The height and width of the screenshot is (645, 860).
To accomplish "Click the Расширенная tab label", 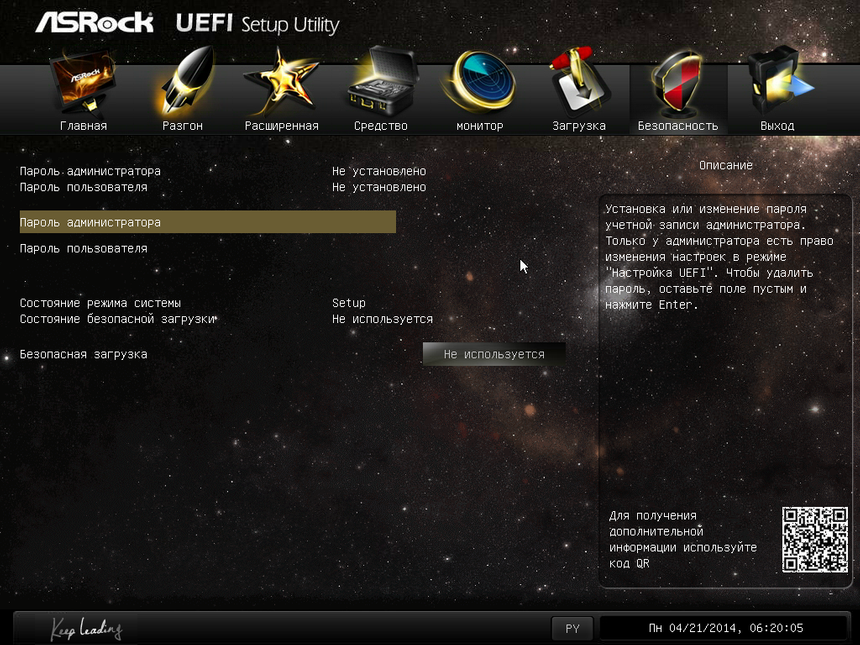I will pos(281,126).
